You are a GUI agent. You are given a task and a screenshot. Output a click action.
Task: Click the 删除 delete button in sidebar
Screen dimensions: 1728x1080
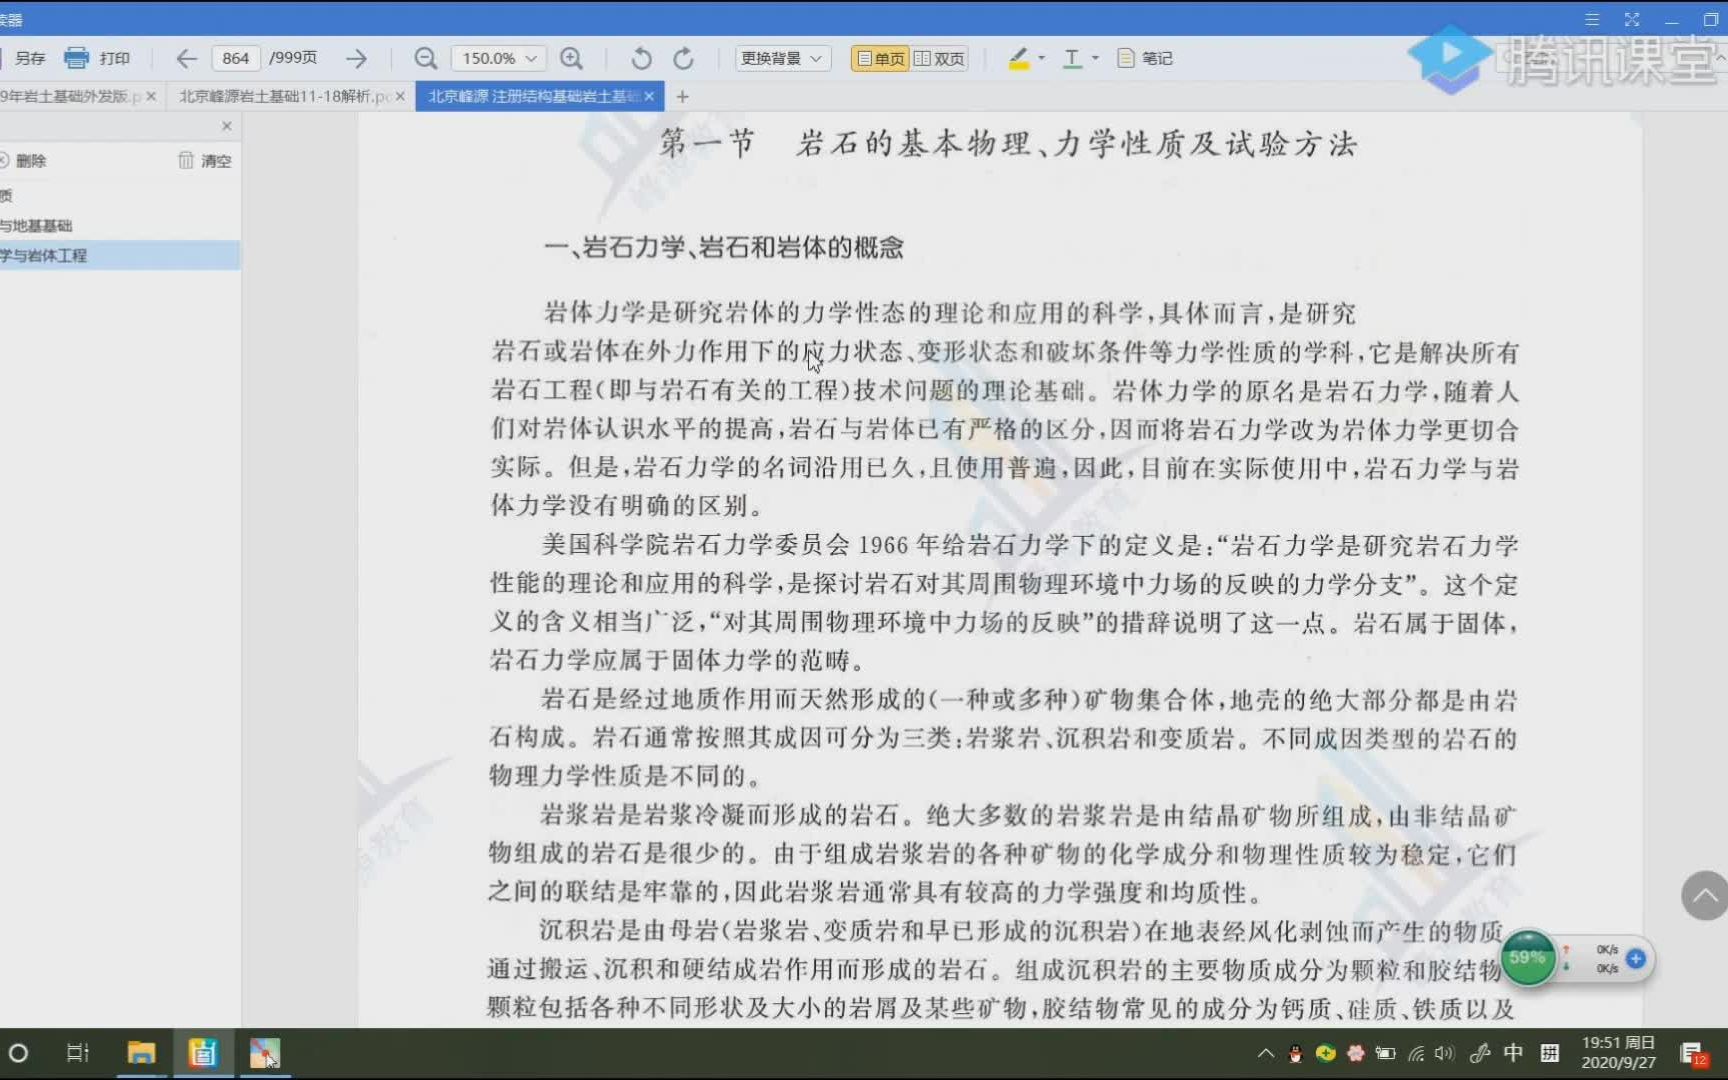coord(24,160)
